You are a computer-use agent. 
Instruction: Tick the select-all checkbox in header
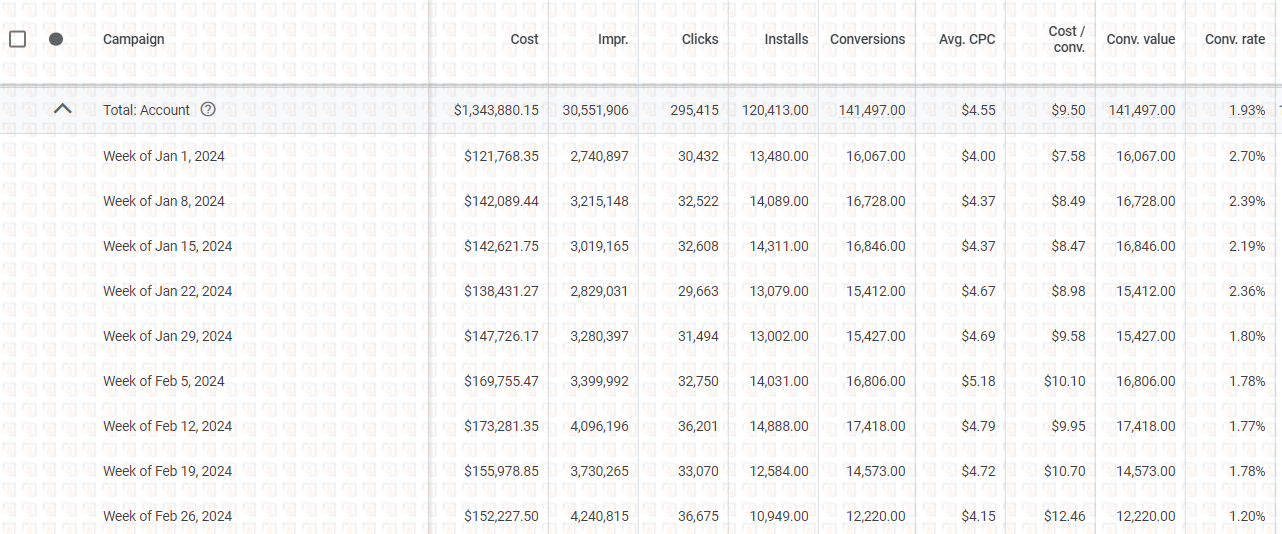coord(17,39)
